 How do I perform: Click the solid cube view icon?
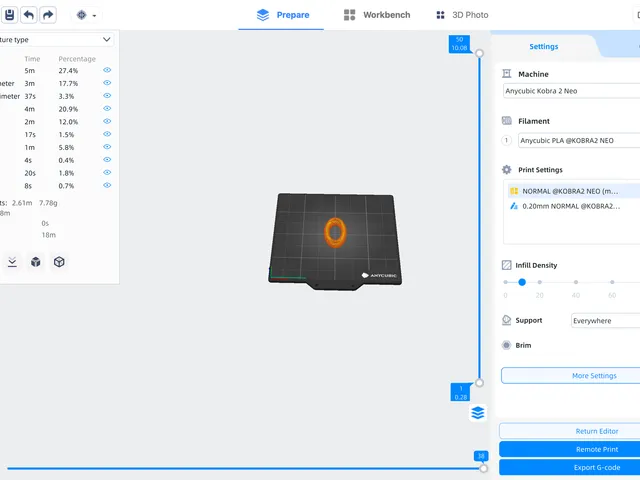point(36,262)
